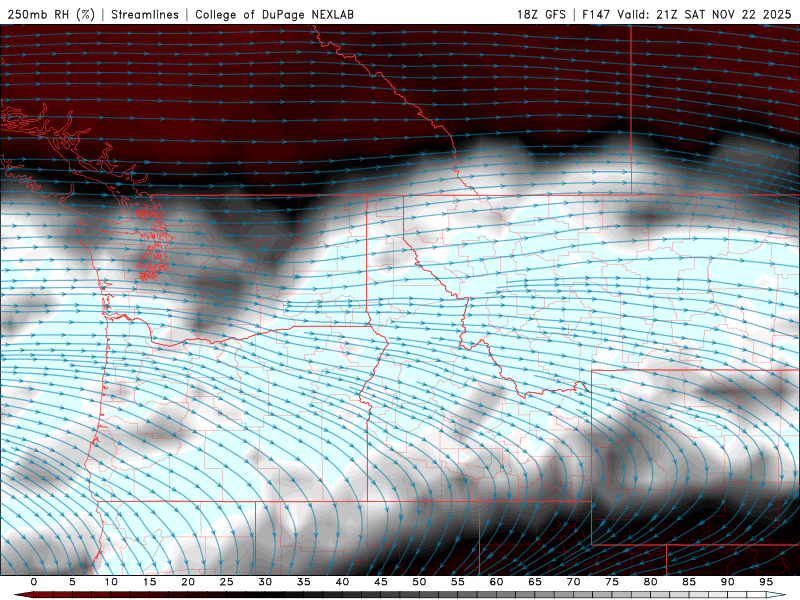Click the "90" label on the color scale

[x=727, y=582]
